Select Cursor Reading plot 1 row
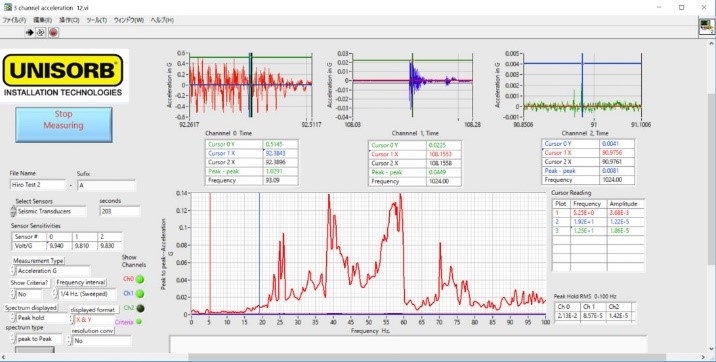The width and height of the screenshot is (716, 362). pyautogui.click(x=598, y=213)
